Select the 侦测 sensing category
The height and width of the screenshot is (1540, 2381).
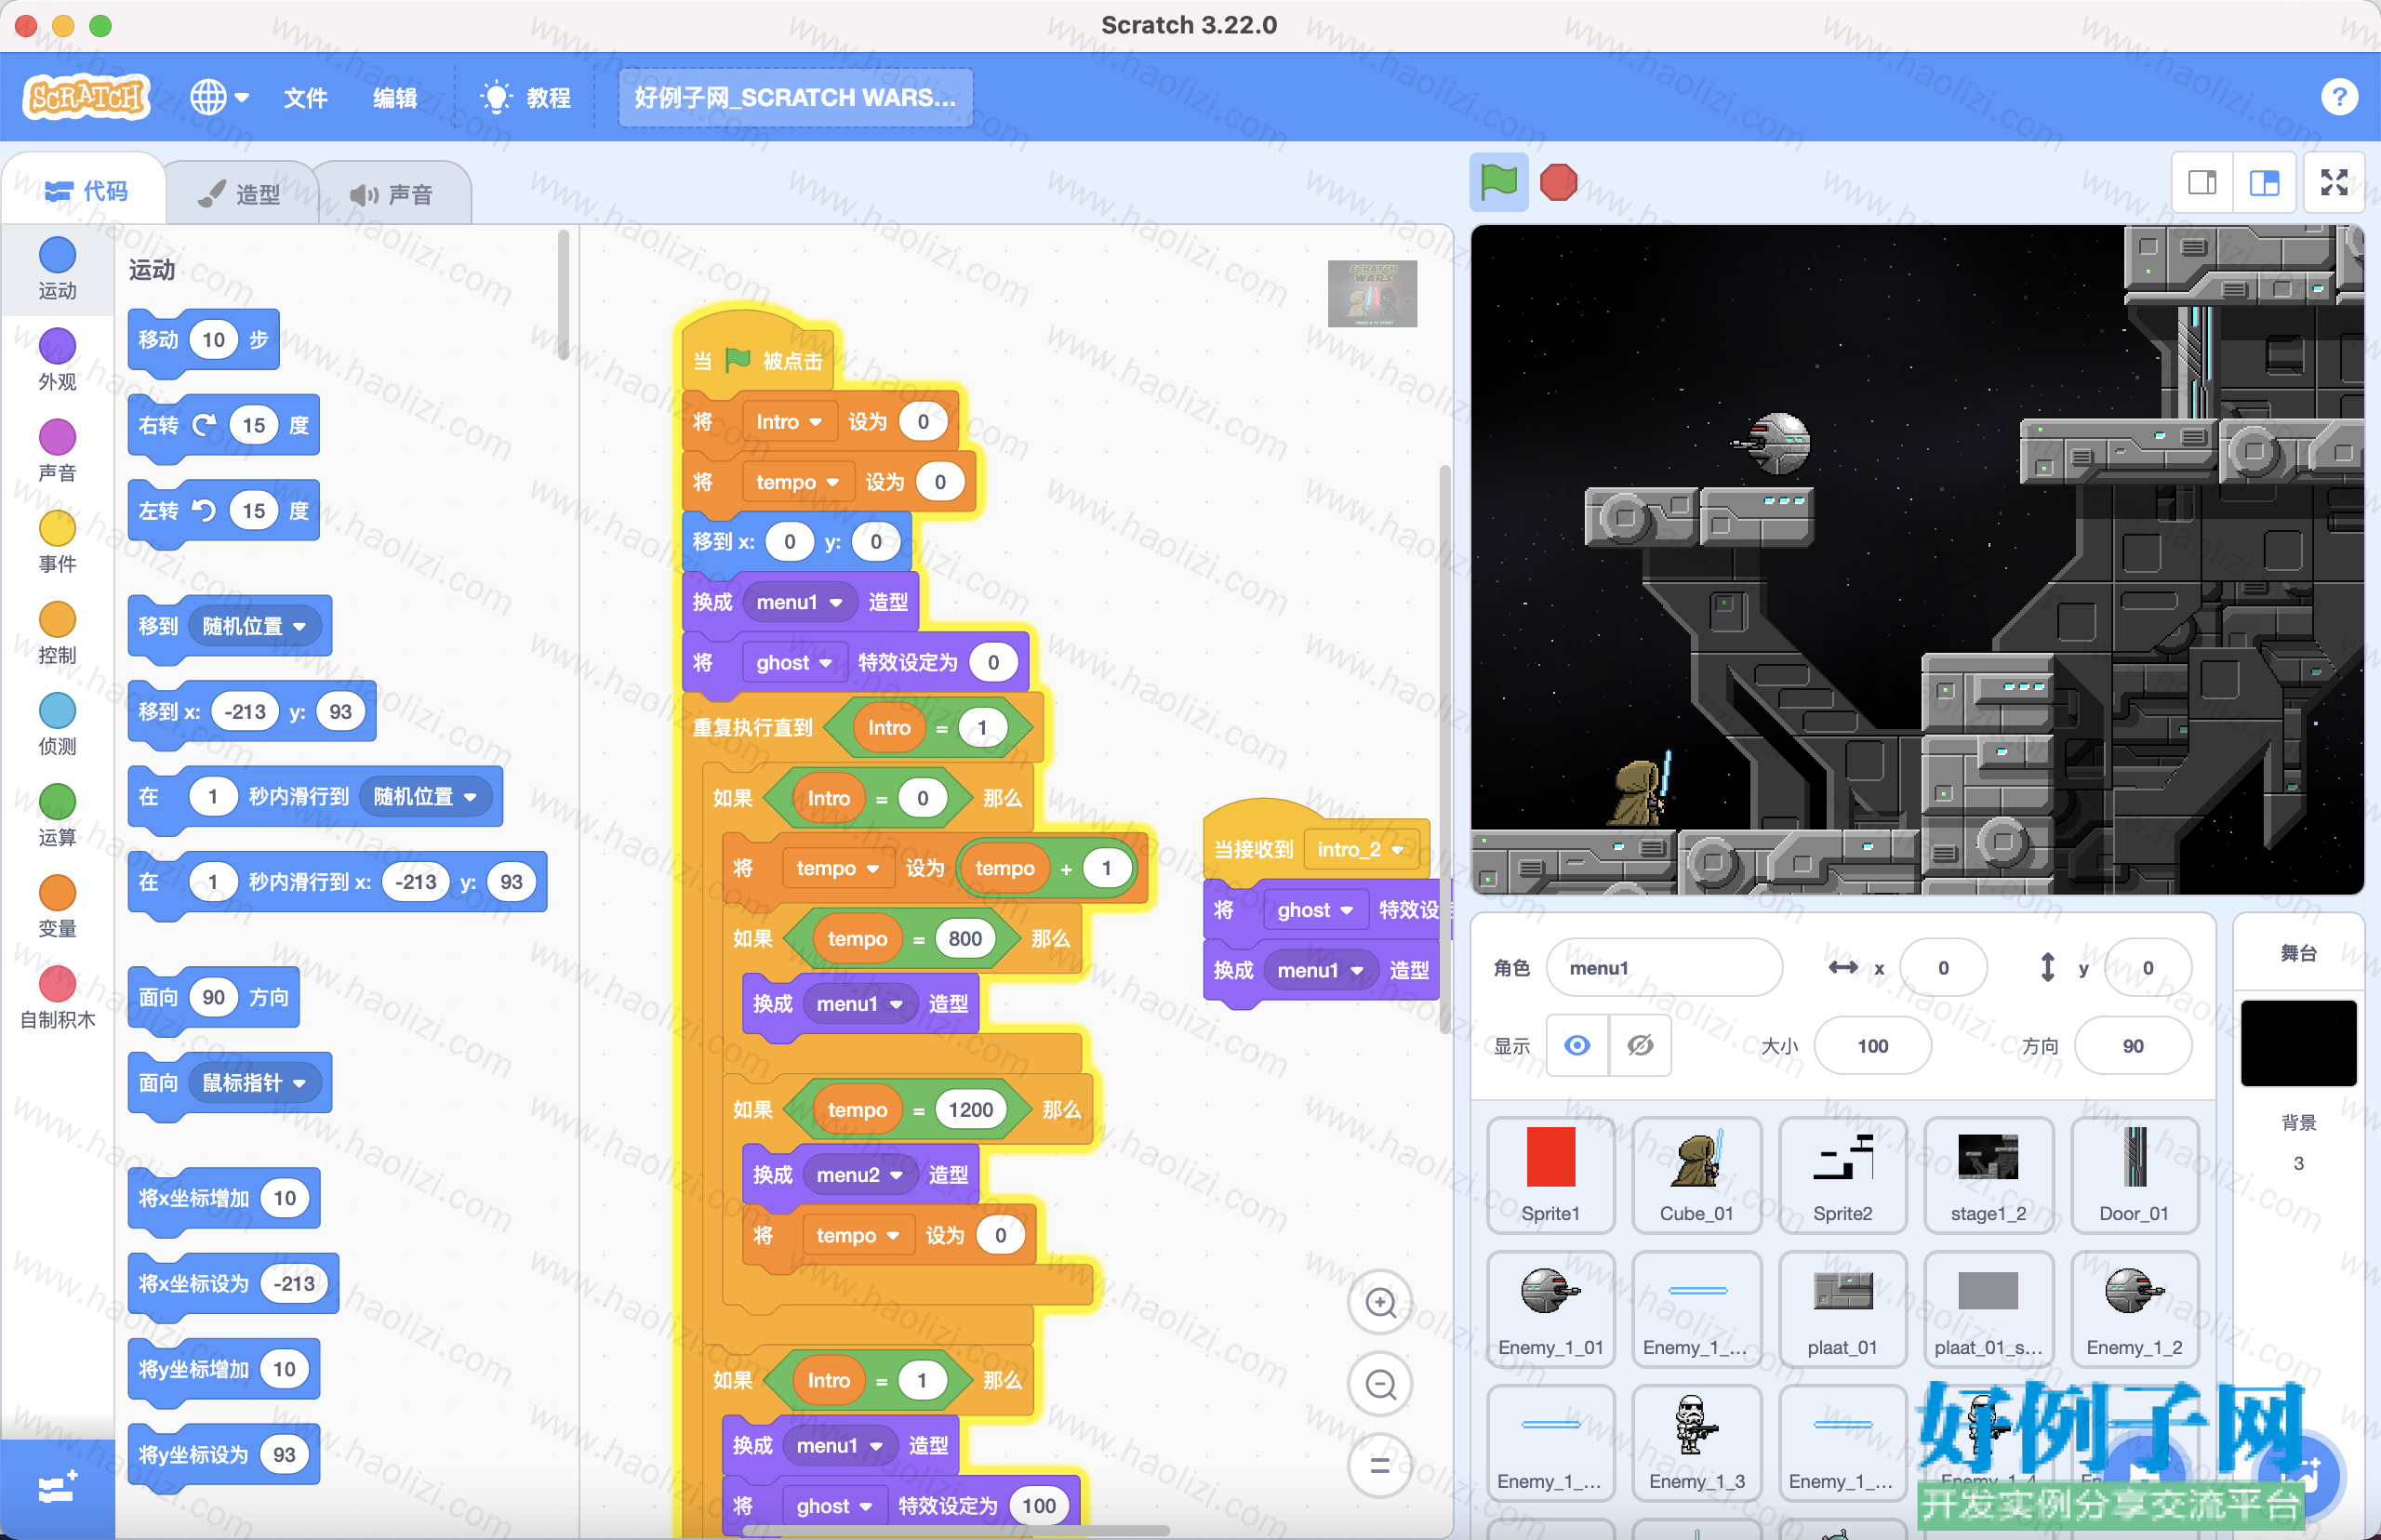(57, 724)
